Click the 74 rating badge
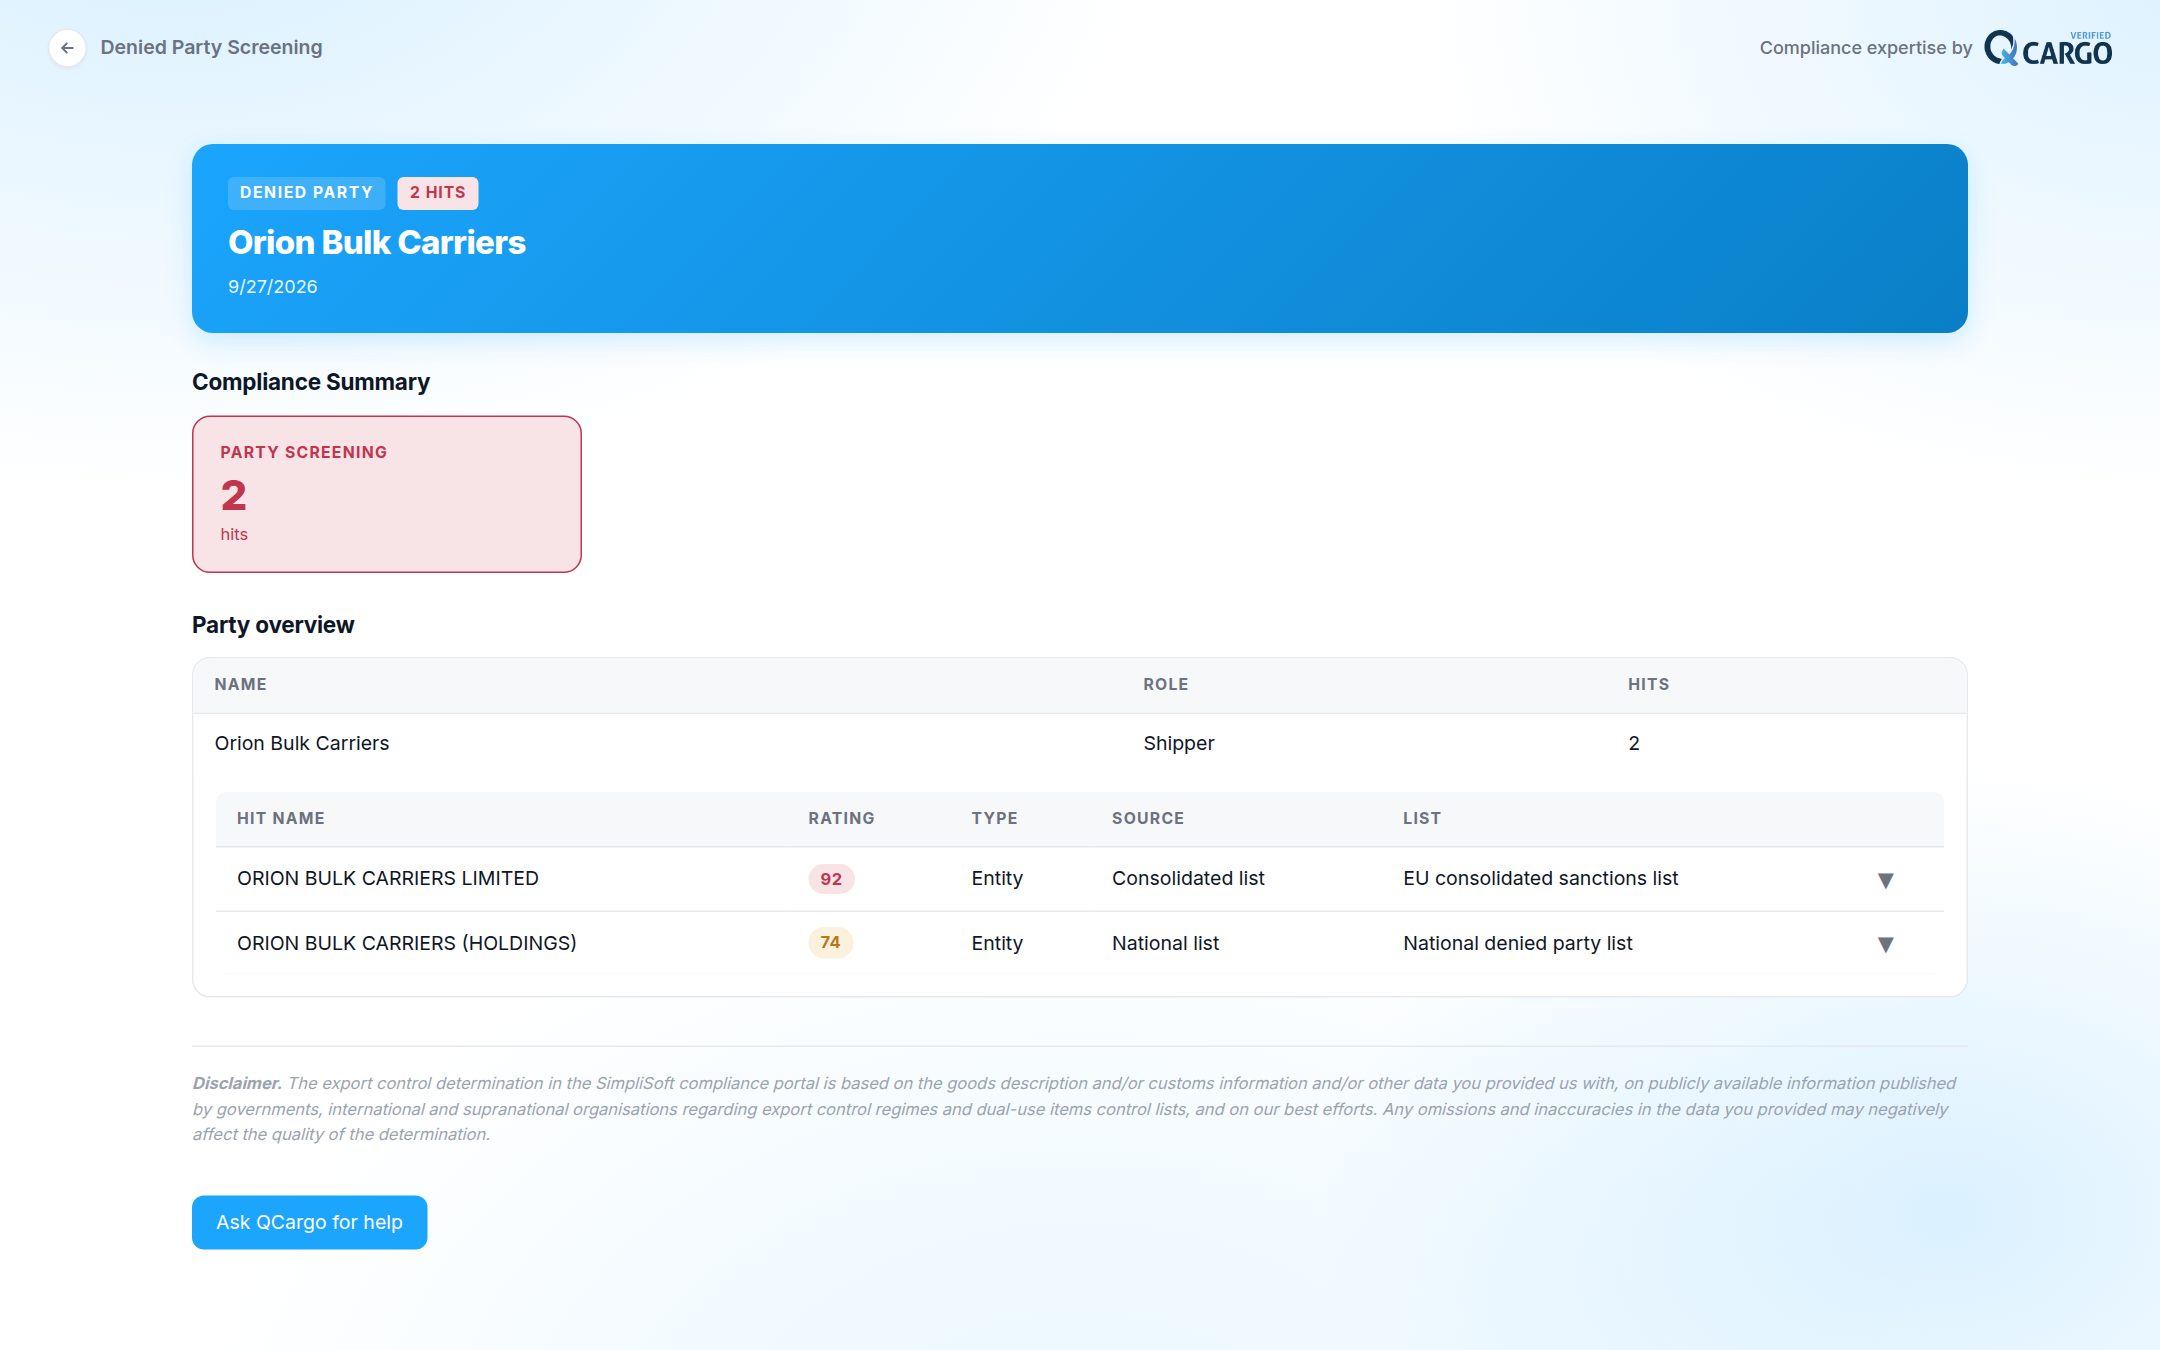 830,943
